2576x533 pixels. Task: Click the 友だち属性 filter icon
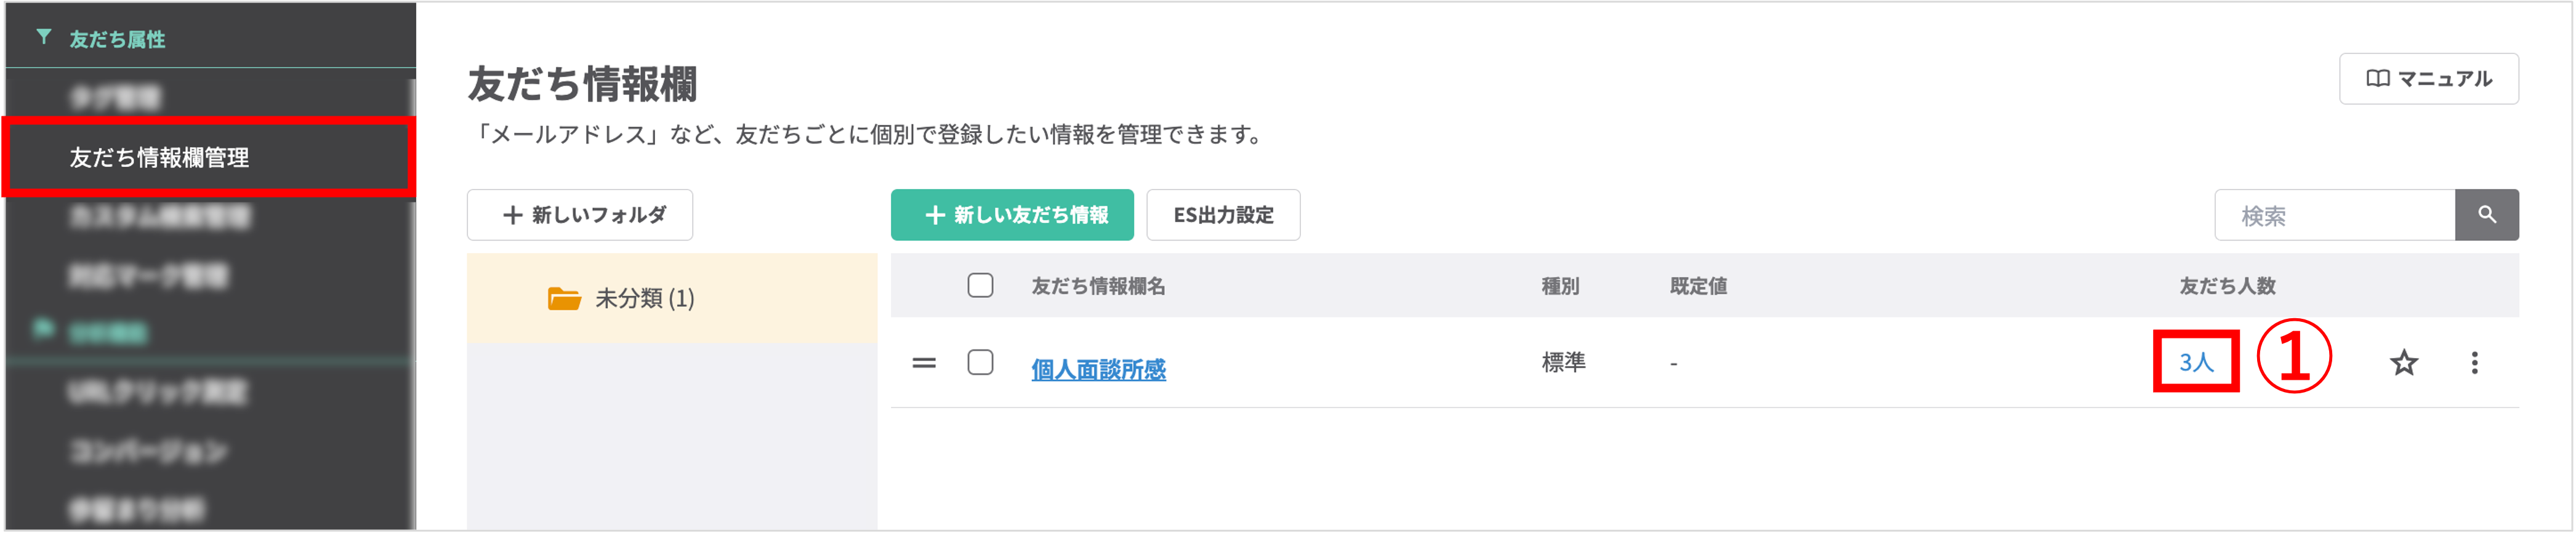tap(44, 38)
